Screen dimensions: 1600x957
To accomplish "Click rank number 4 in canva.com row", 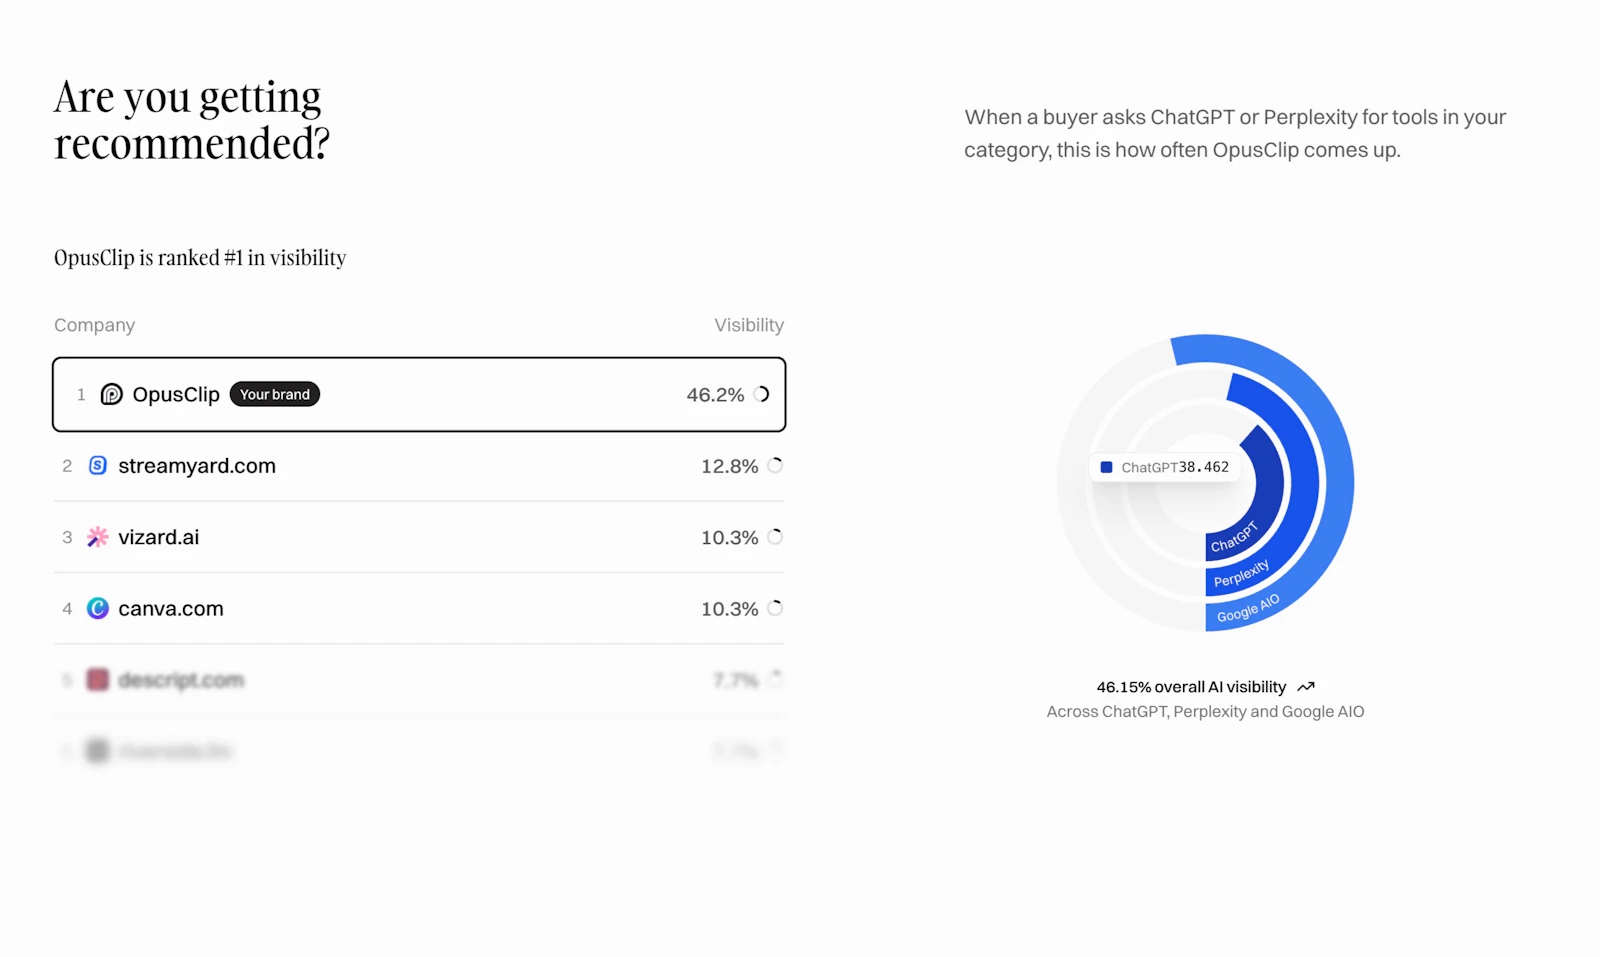I will pos(67,608).
